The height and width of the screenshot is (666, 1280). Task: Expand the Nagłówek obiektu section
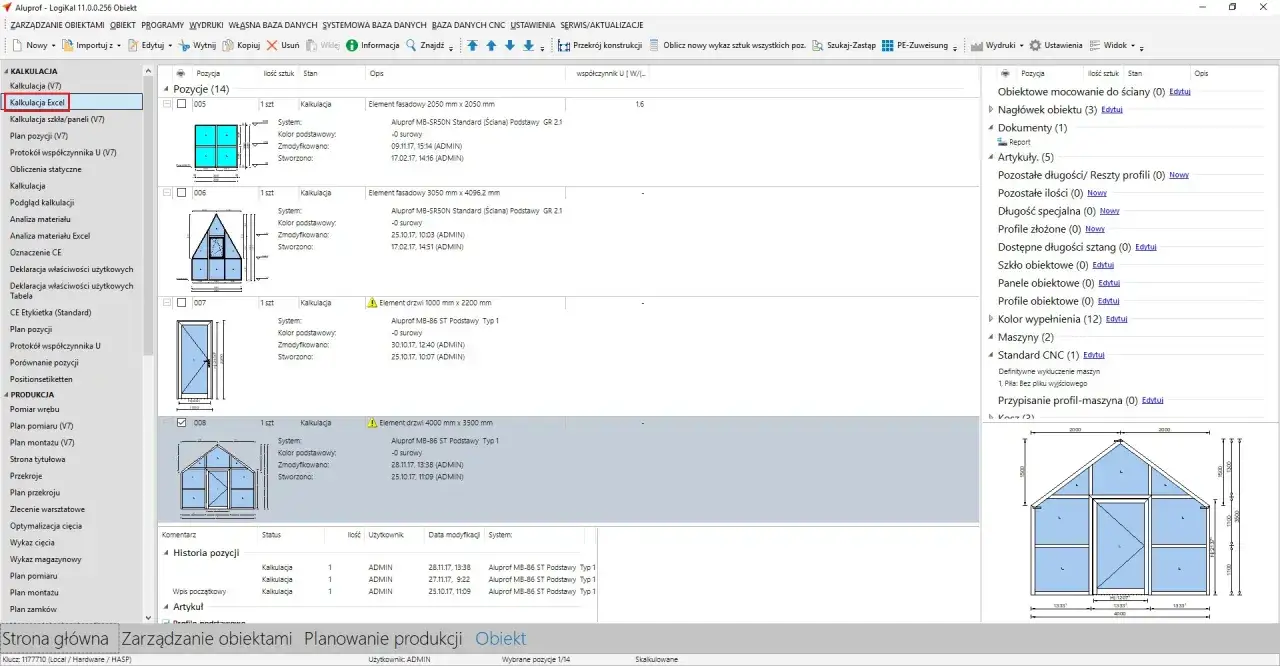991,109
